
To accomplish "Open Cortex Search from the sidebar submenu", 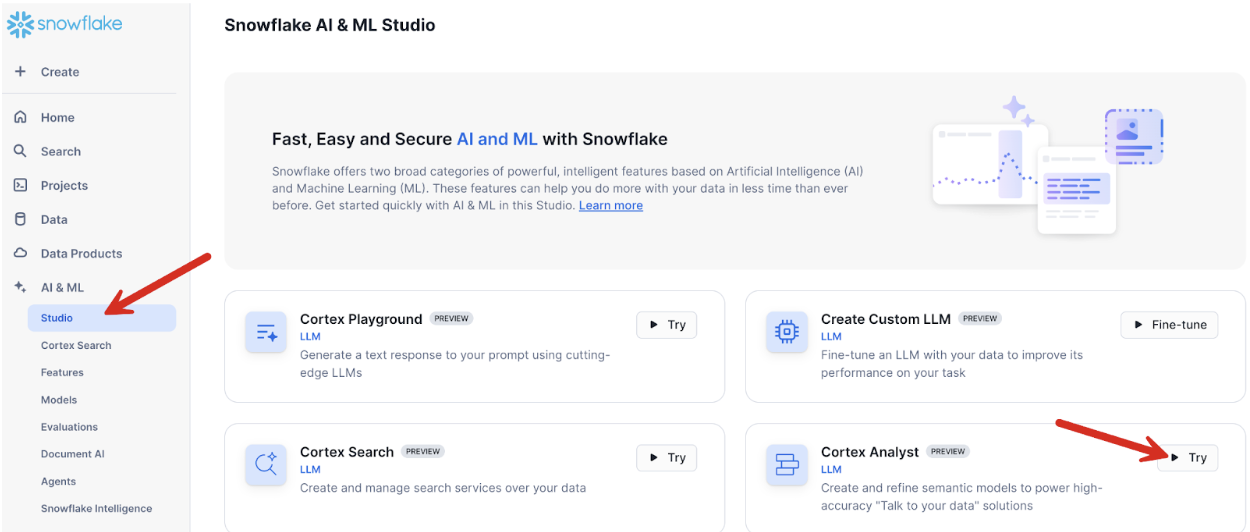I will 76,345.
